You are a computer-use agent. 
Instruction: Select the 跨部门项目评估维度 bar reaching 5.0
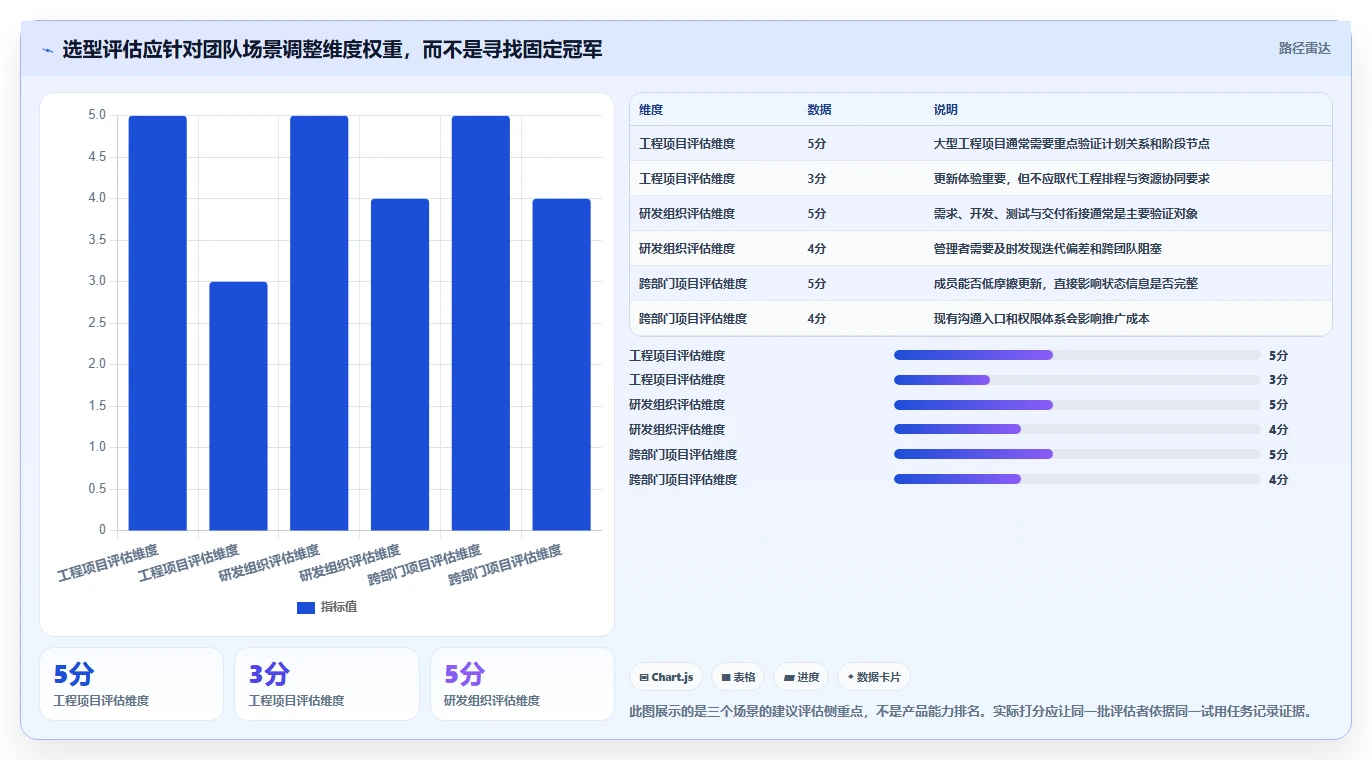coord(481,323)
